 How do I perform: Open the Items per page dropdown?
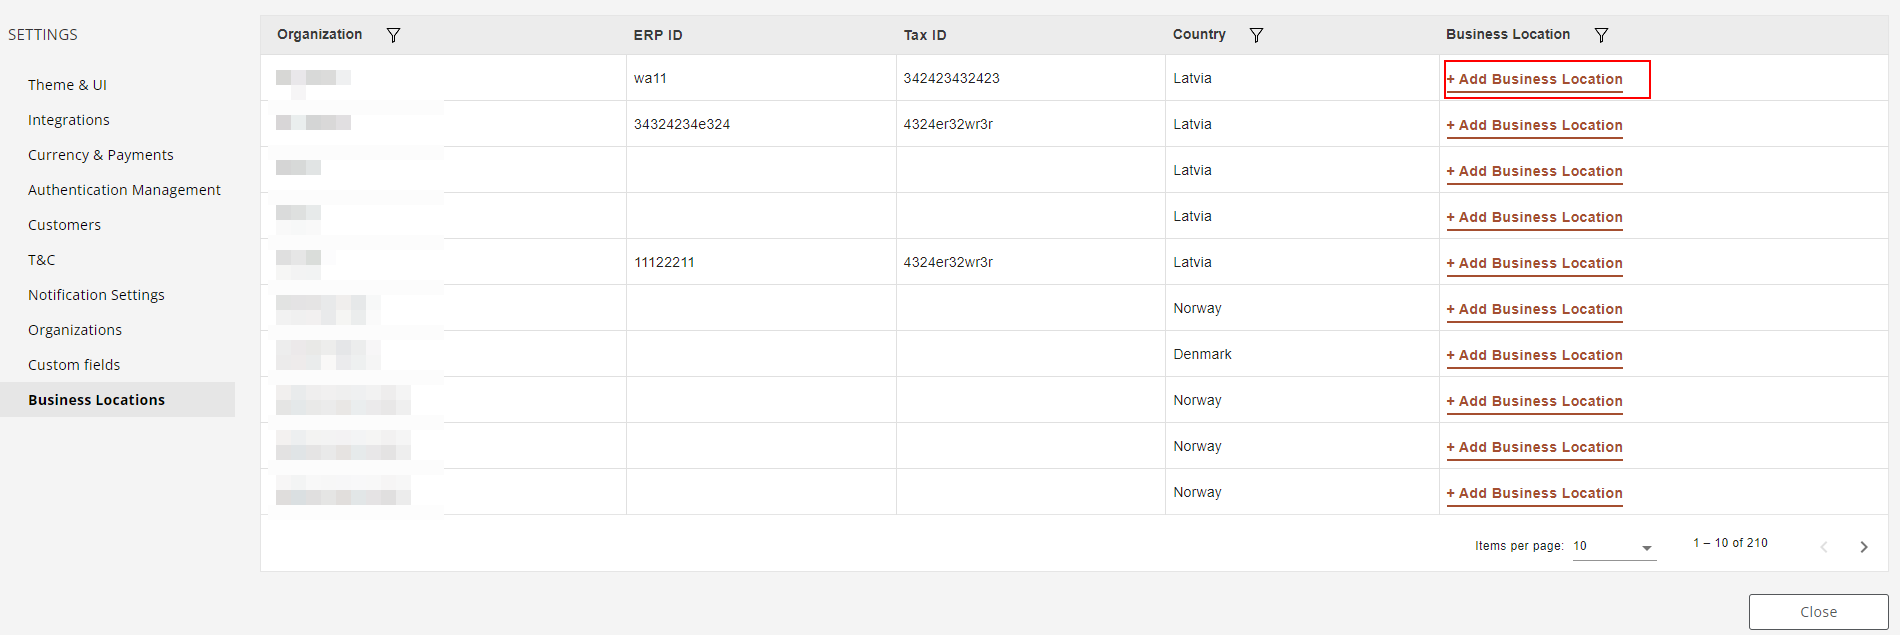coord(1614,546)
